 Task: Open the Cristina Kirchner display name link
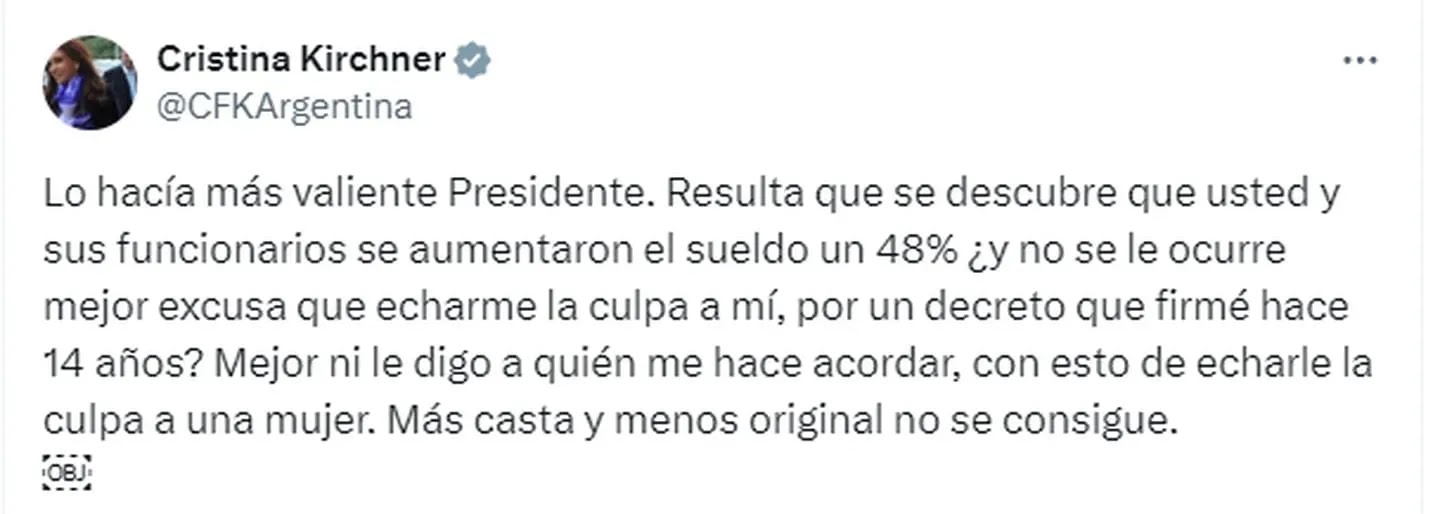point(300,60)
